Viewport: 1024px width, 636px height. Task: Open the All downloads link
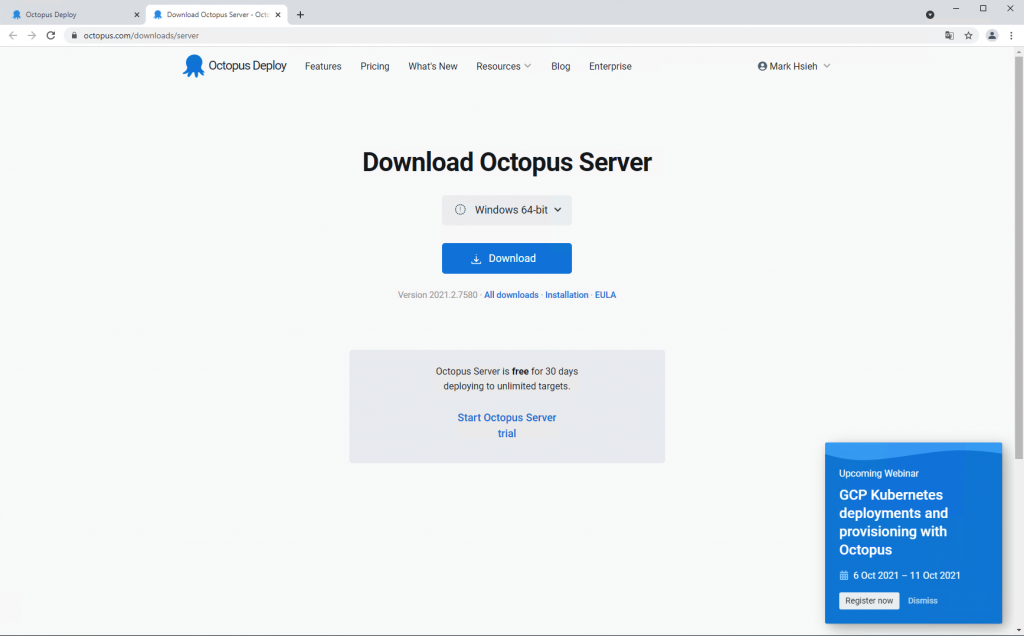[x=511, y=294]
